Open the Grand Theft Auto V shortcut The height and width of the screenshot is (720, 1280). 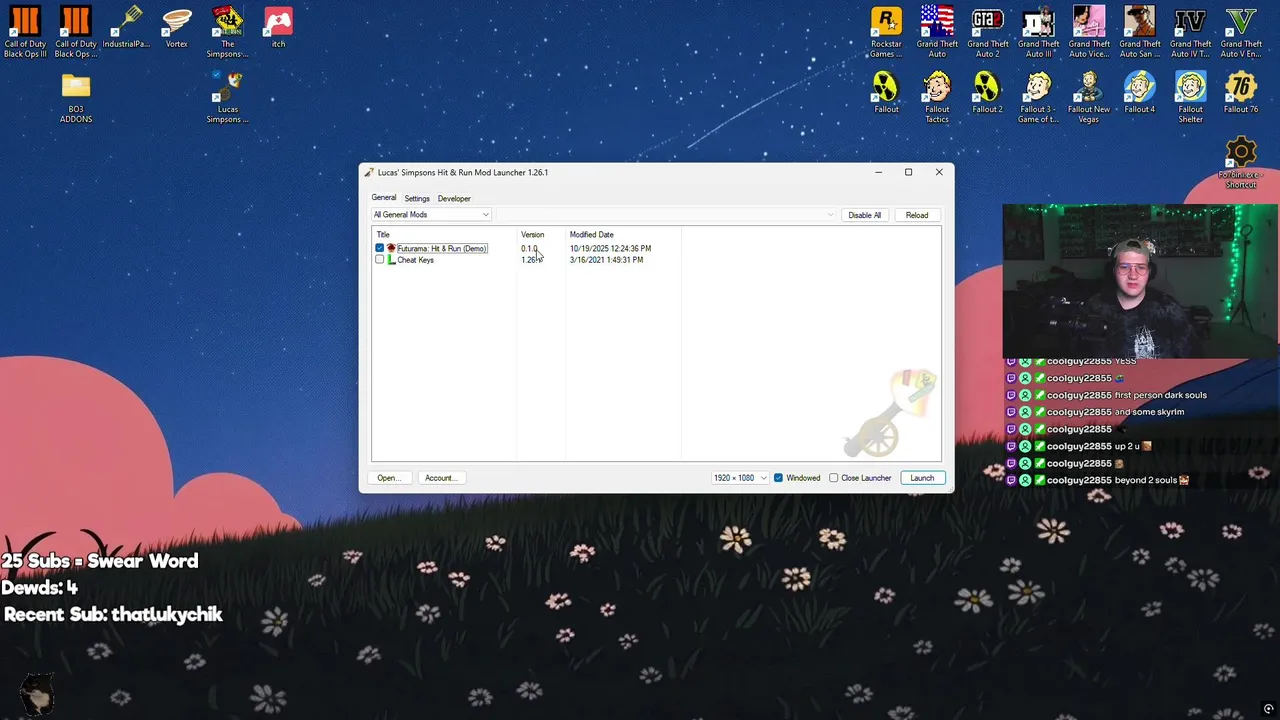point(1241,32)
